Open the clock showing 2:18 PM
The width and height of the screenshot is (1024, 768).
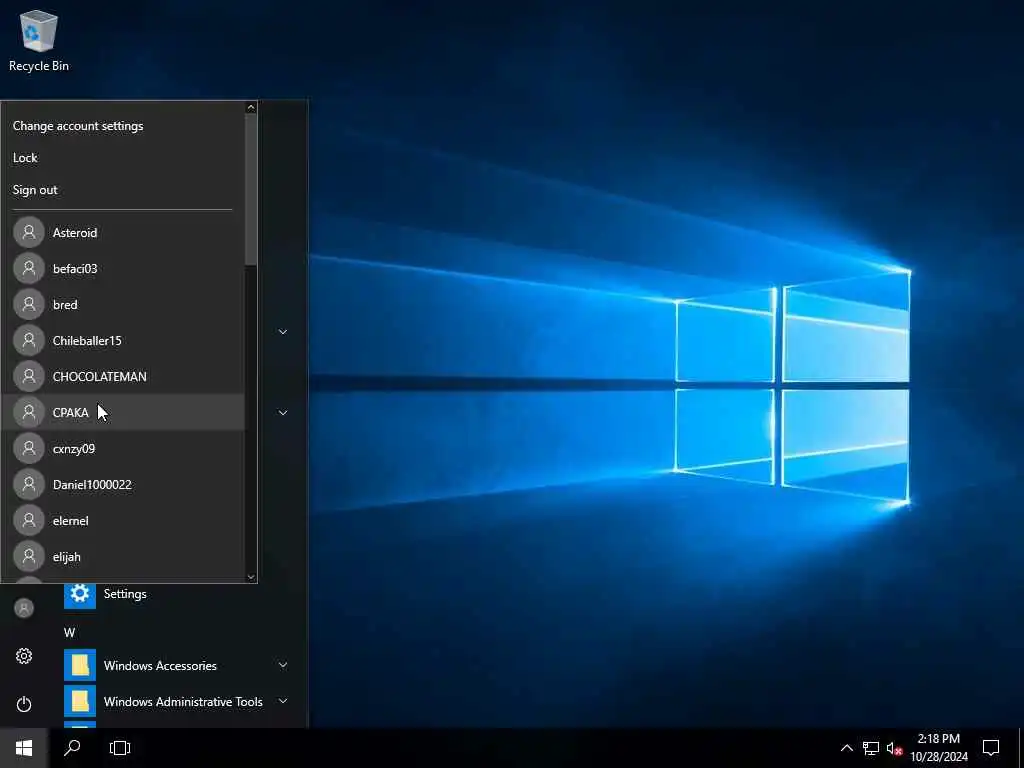coord(938,747)
